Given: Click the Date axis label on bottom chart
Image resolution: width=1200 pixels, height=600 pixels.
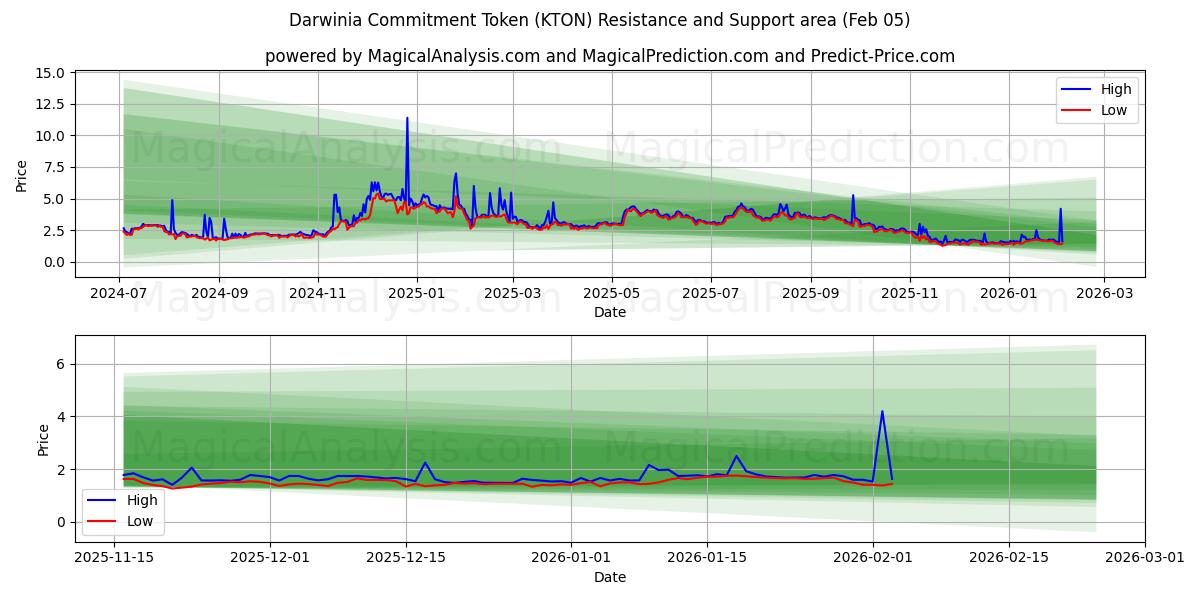Looking at the screenshot, I should click(x=611, y=577).
